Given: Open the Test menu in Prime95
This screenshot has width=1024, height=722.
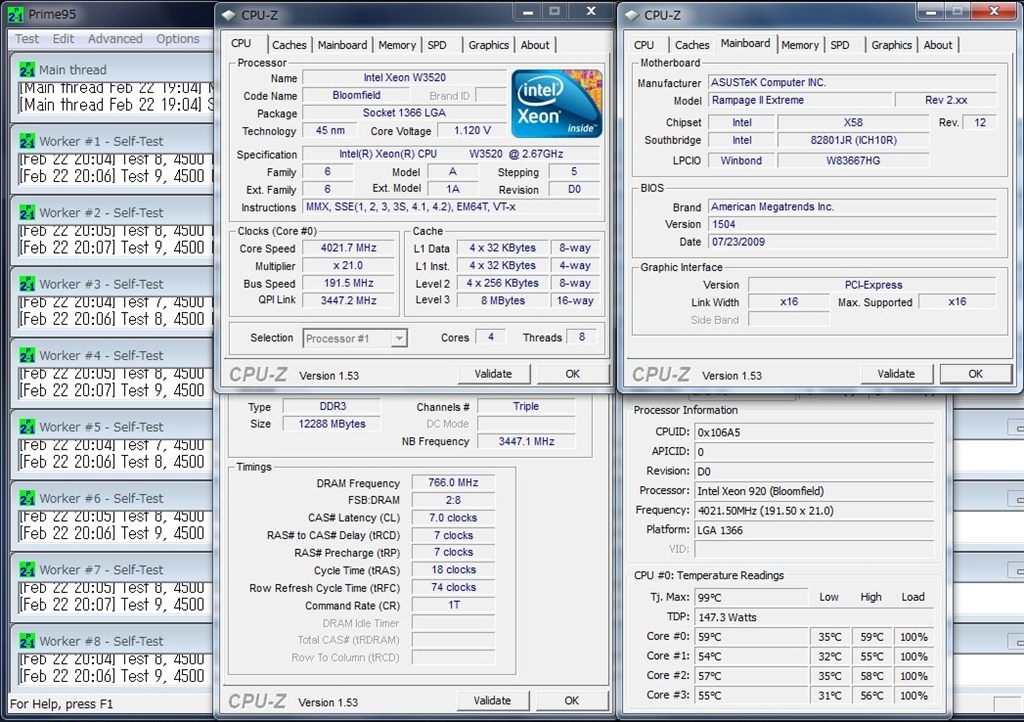Looking at the screenshot, I should pos(27,39).
